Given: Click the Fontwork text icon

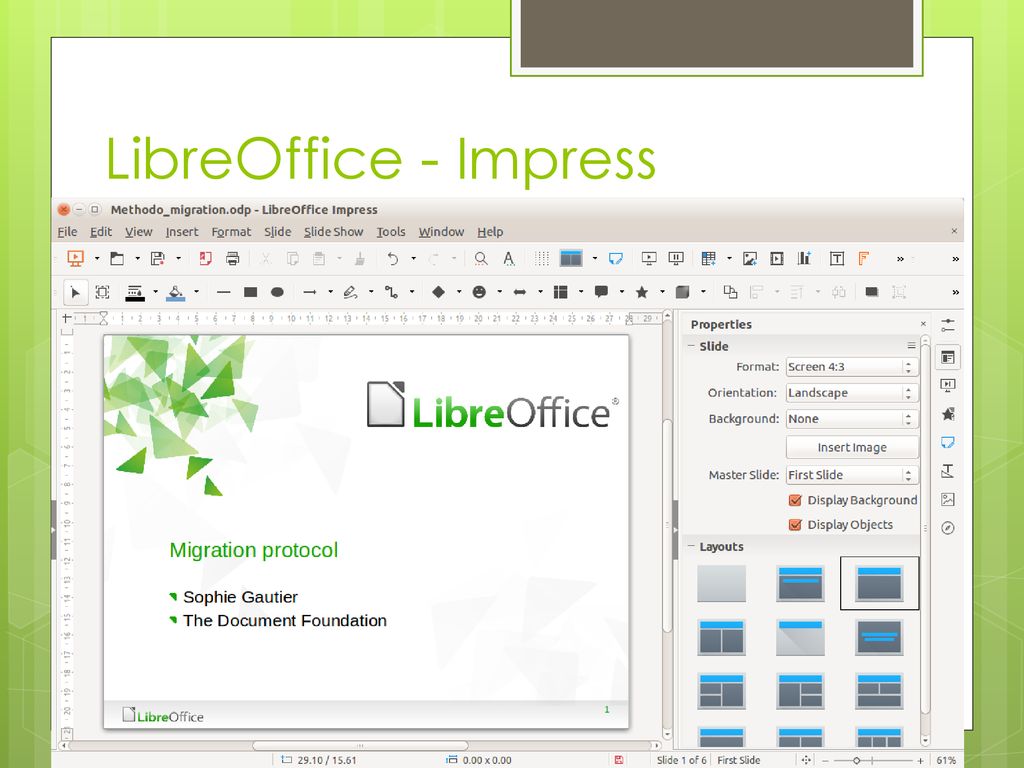Looking at the screenshot, I should tap(863, 259).
